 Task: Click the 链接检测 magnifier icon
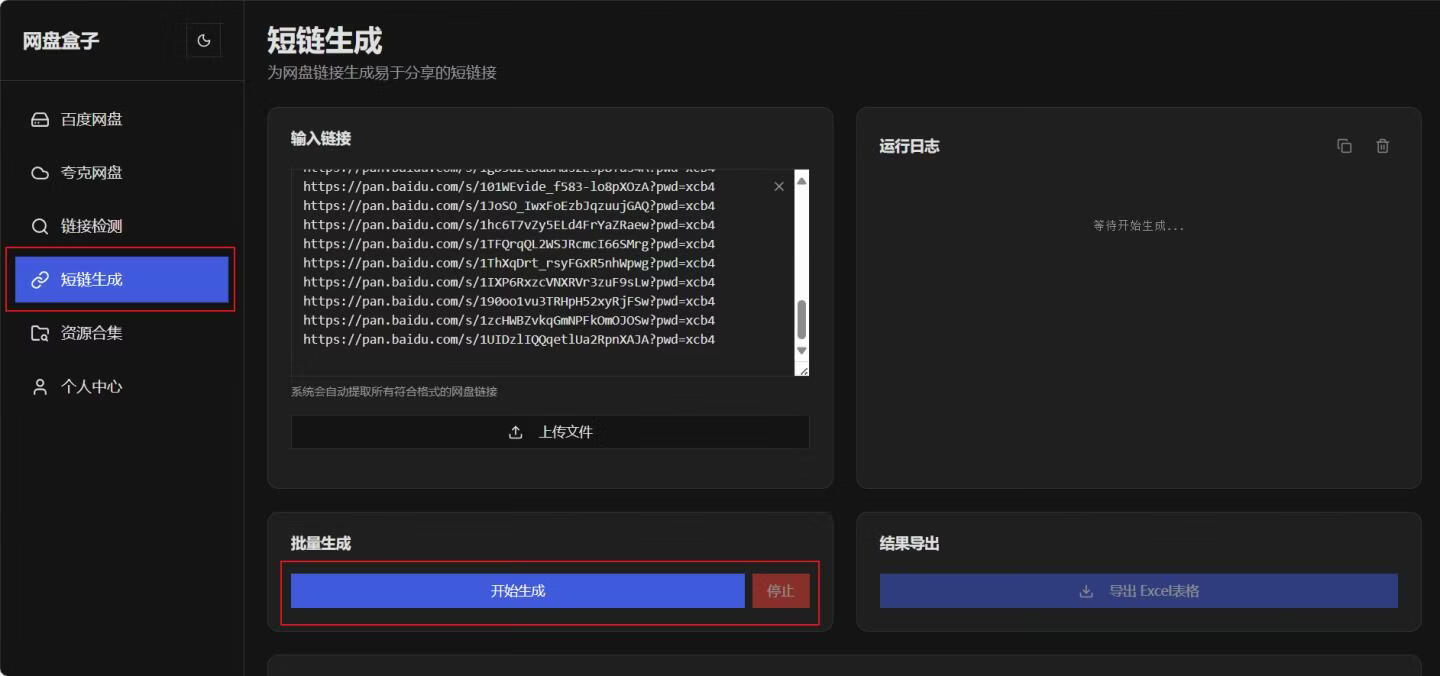(x=40, y=227)
